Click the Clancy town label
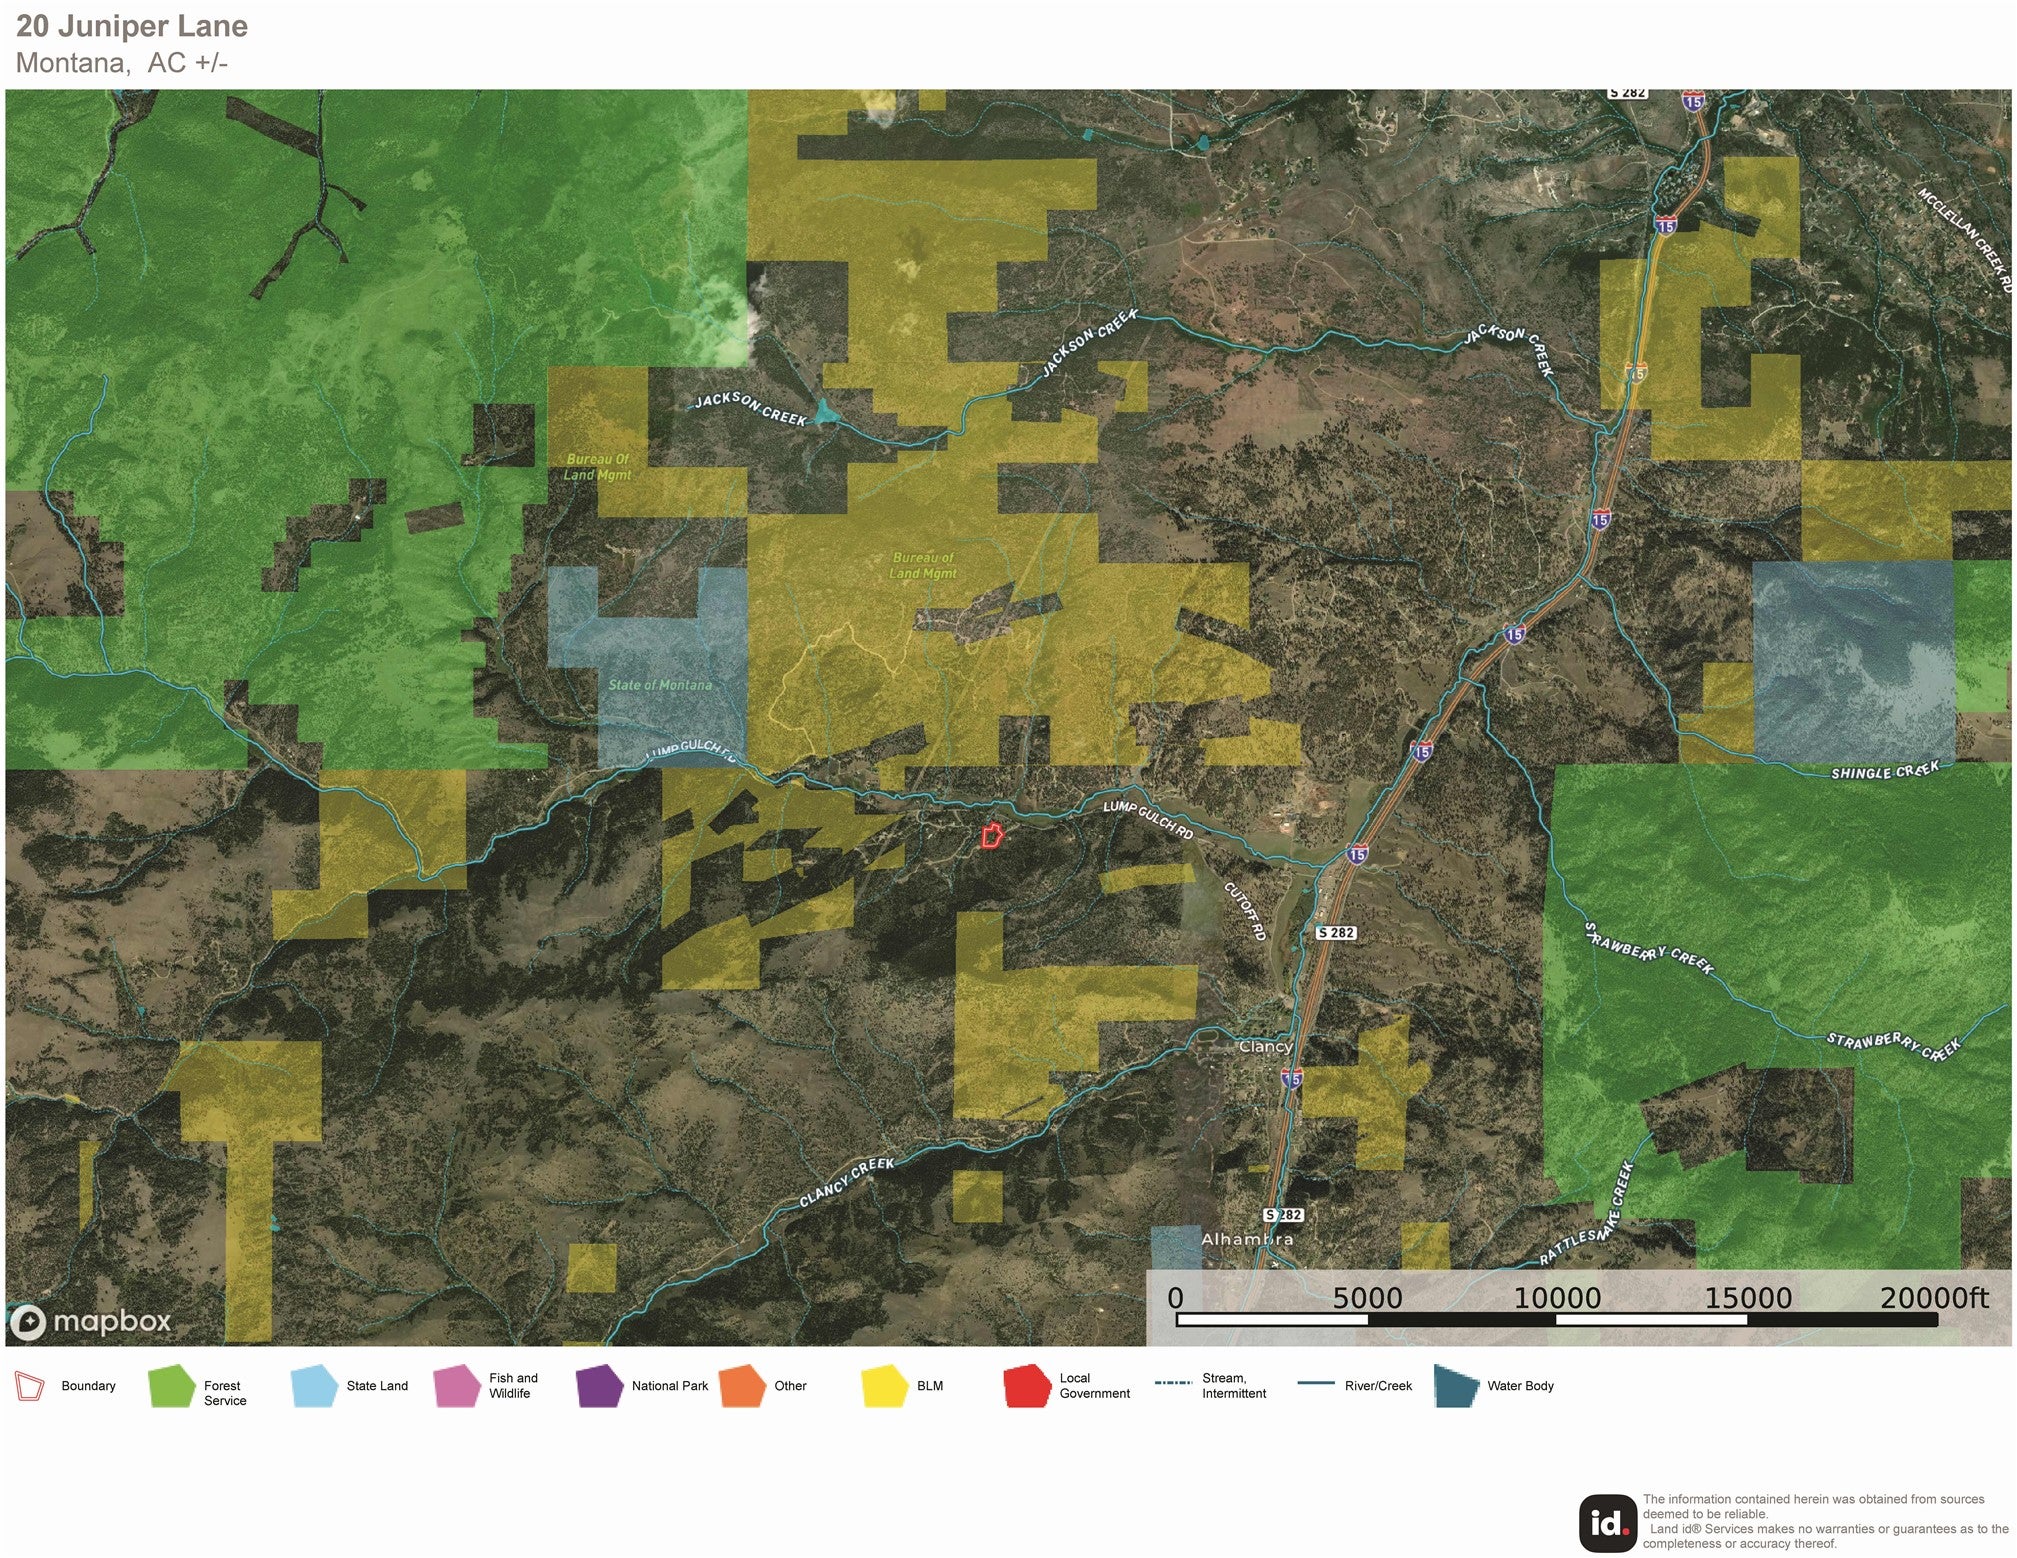The height and width of the screenshot is (1558, 2017). coord(1265,1046)
